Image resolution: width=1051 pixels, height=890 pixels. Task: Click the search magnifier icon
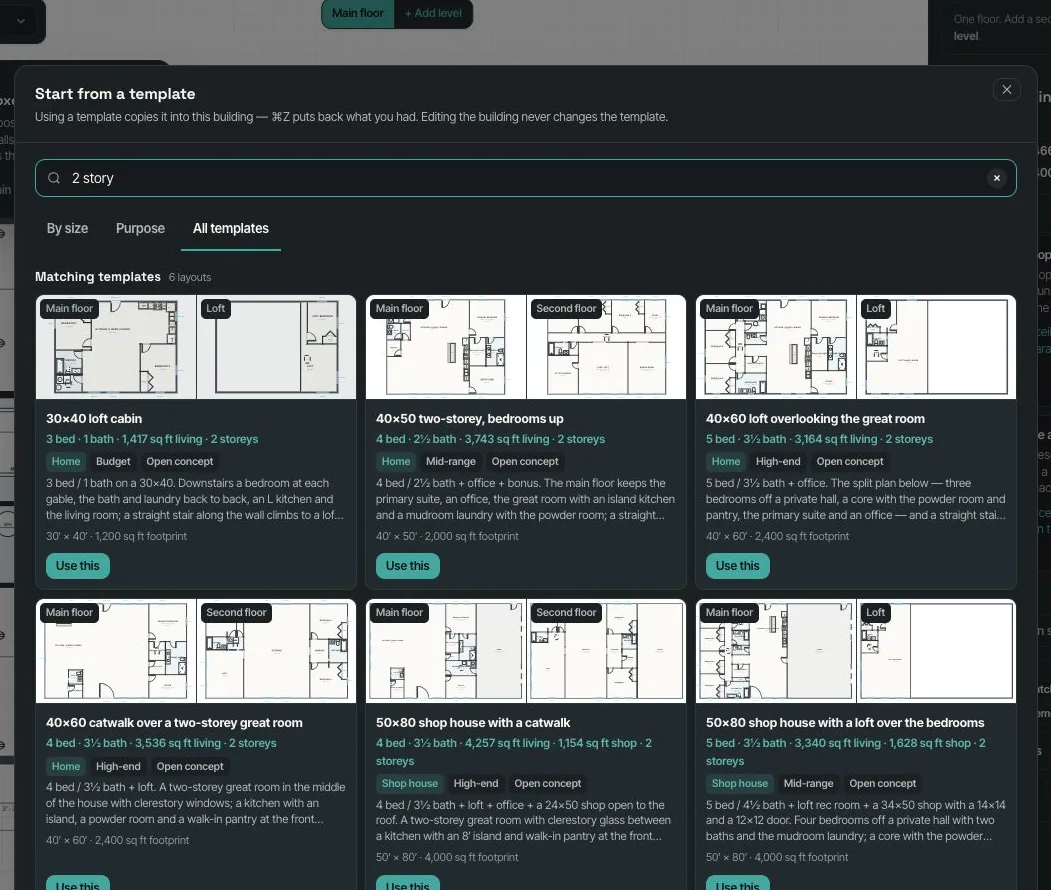click(54, 178)
